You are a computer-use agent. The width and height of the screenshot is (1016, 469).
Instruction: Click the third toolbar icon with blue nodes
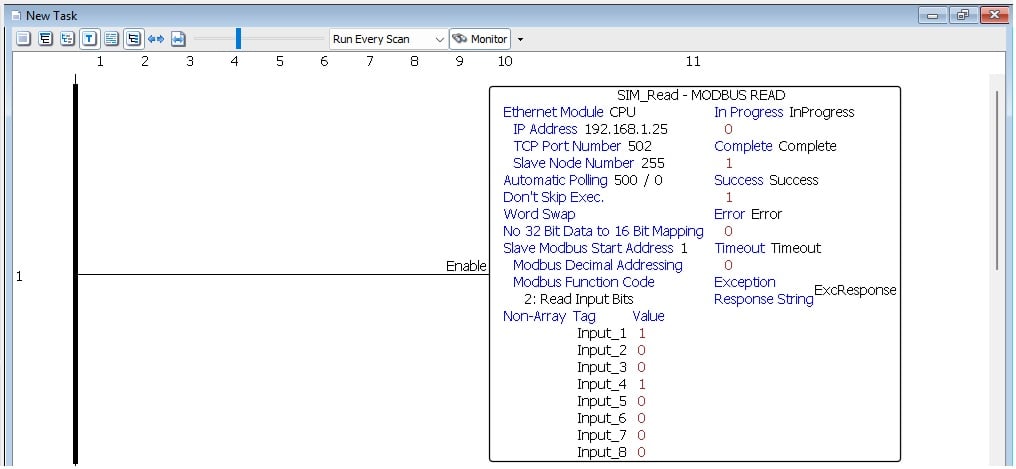coord(67,39)
